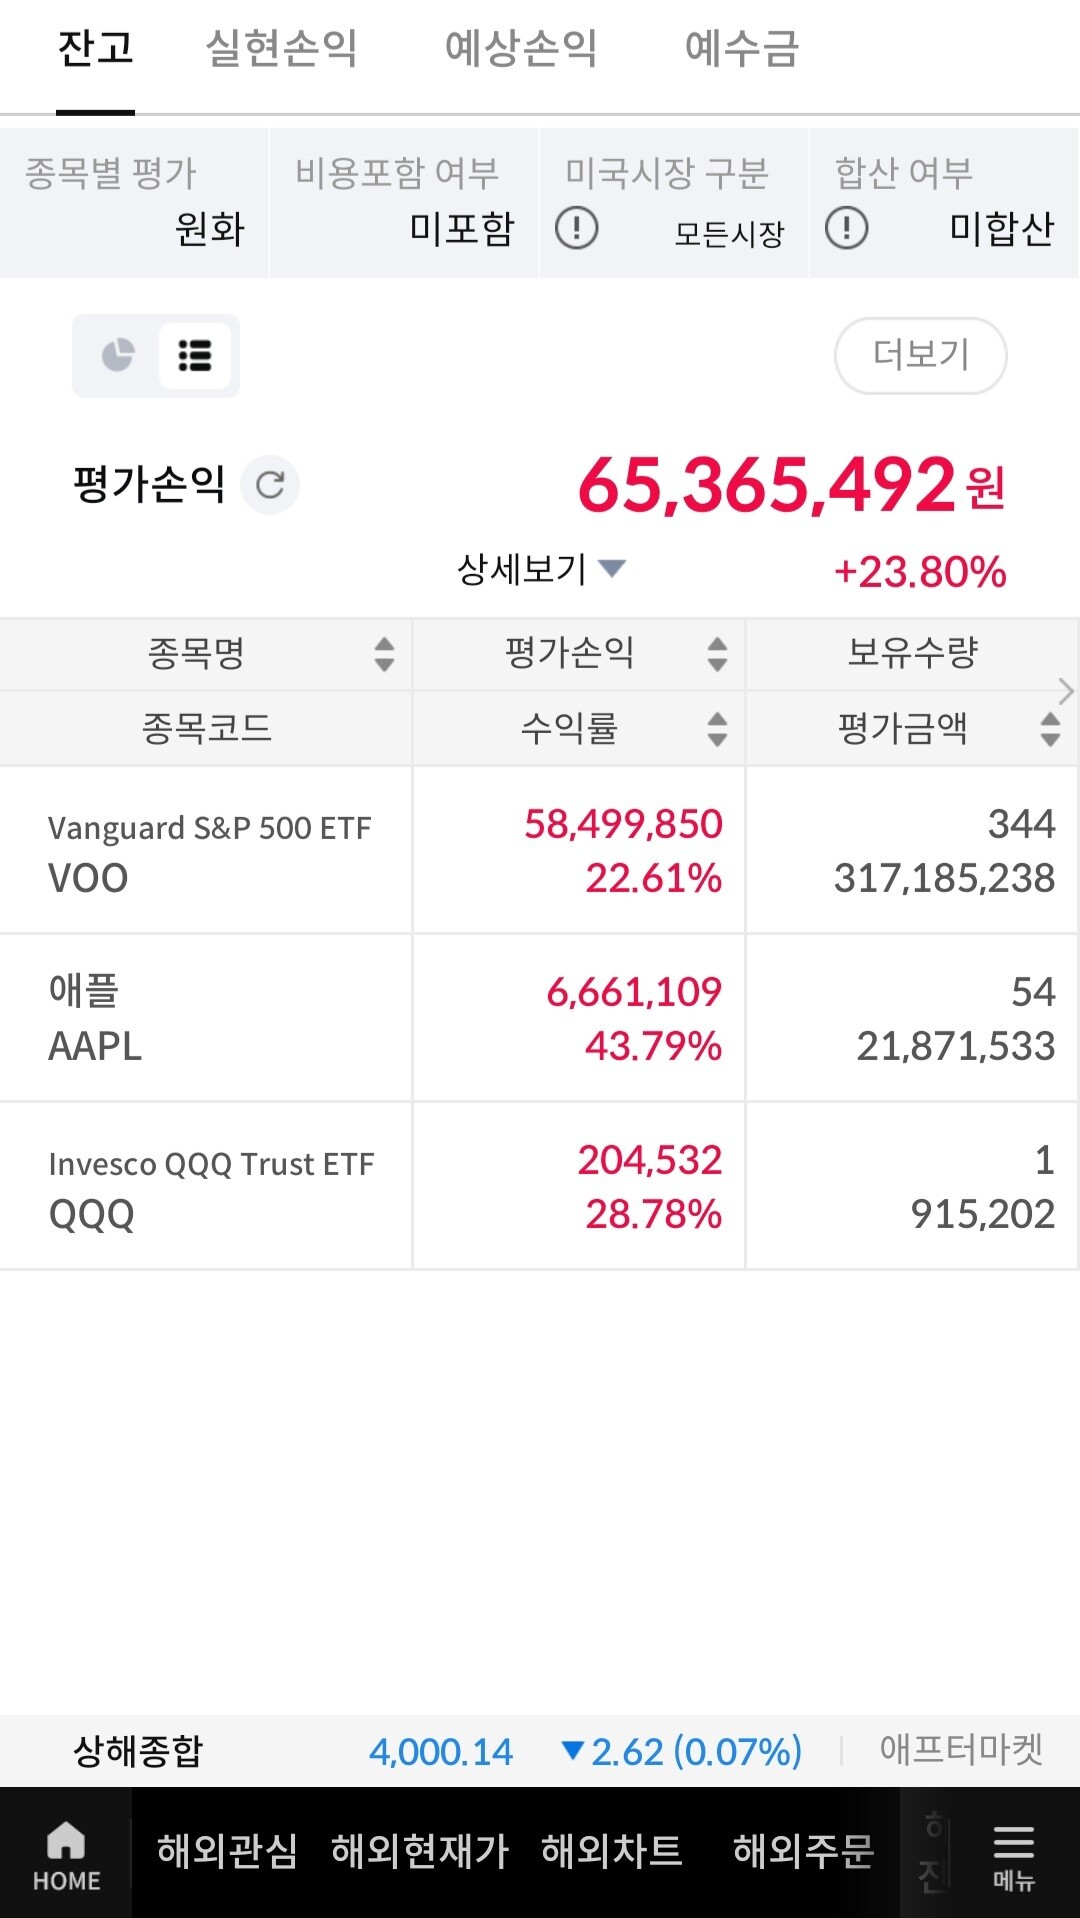Toggle 합산 여부 setting 미합산
The image size is (1080, 1918).
pyautogui.click(x=1001, y=229)
